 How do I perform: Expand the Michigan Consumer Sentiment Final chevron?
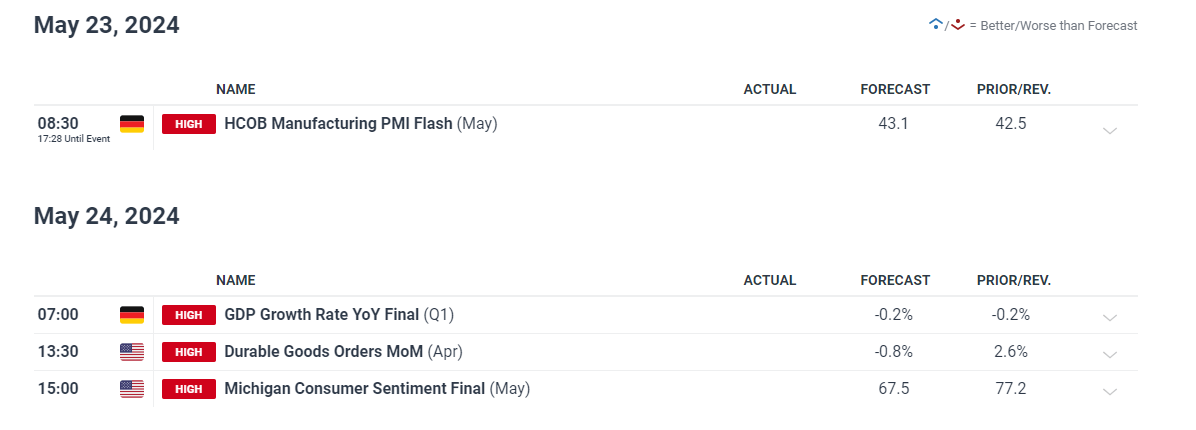click(1110, 392)
